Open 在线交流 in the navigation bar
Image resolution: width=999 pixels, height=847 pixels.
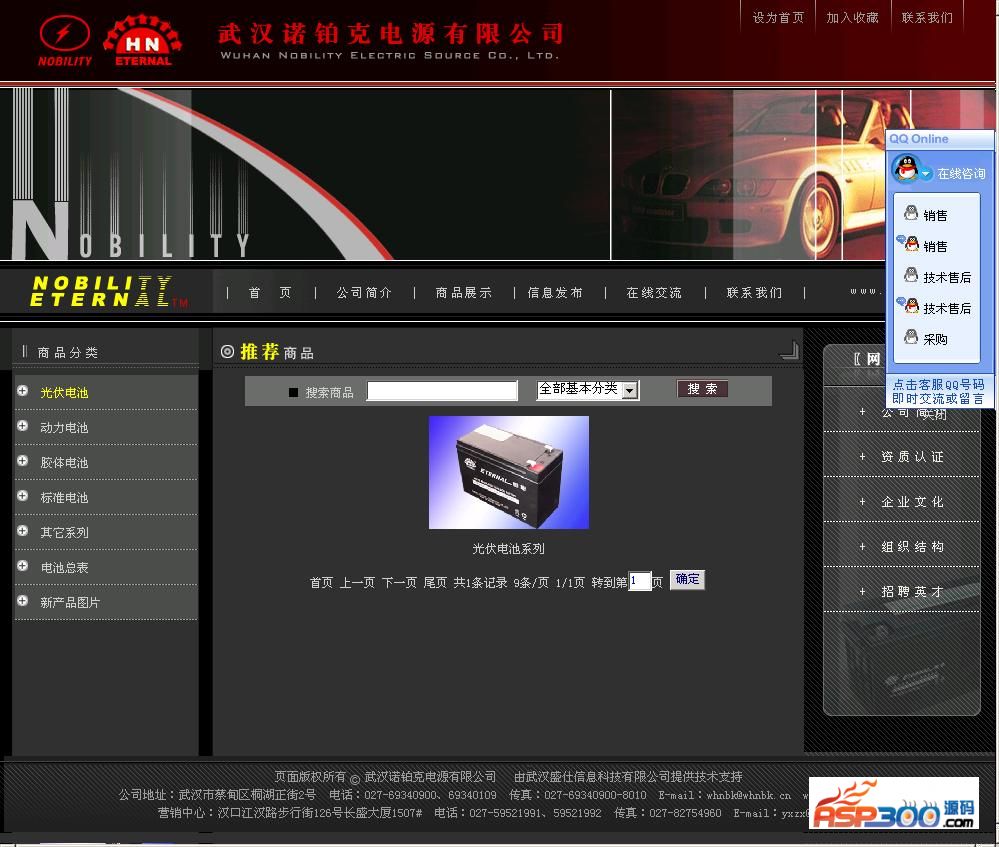click(x=654, y=293)
